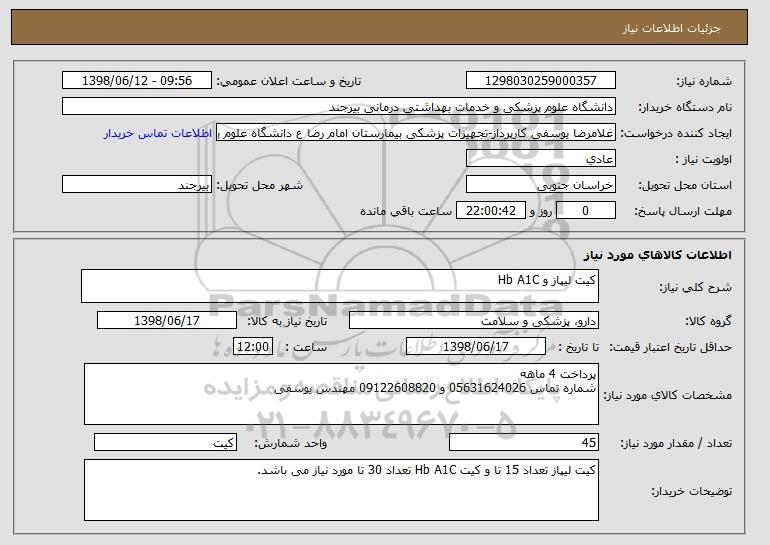Screen dimensions: 770x545
Task: Click the delivery city field بیرجند
Action: pos(137,185)
